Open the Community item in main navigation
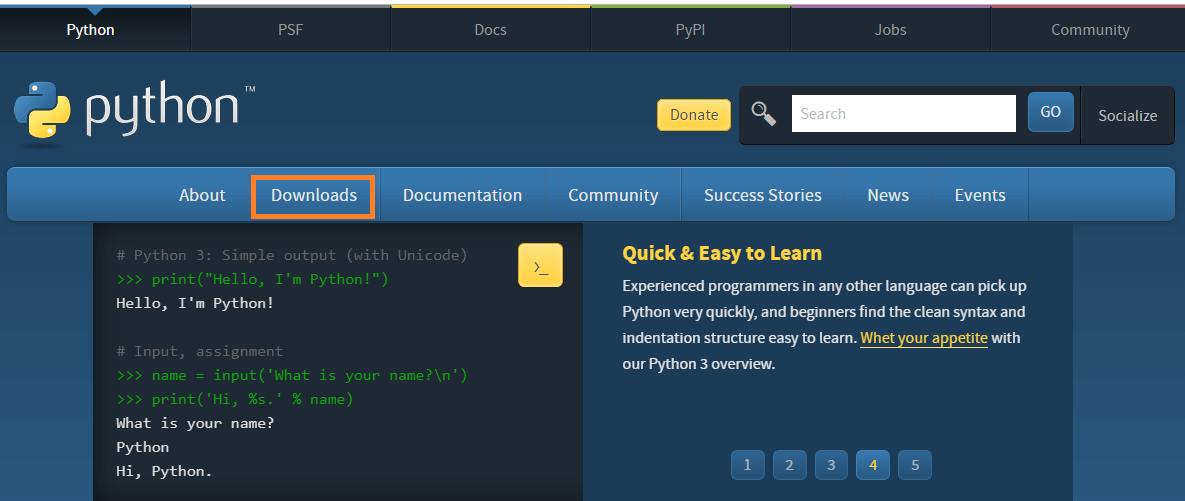1185x501 pixels. 613,195
